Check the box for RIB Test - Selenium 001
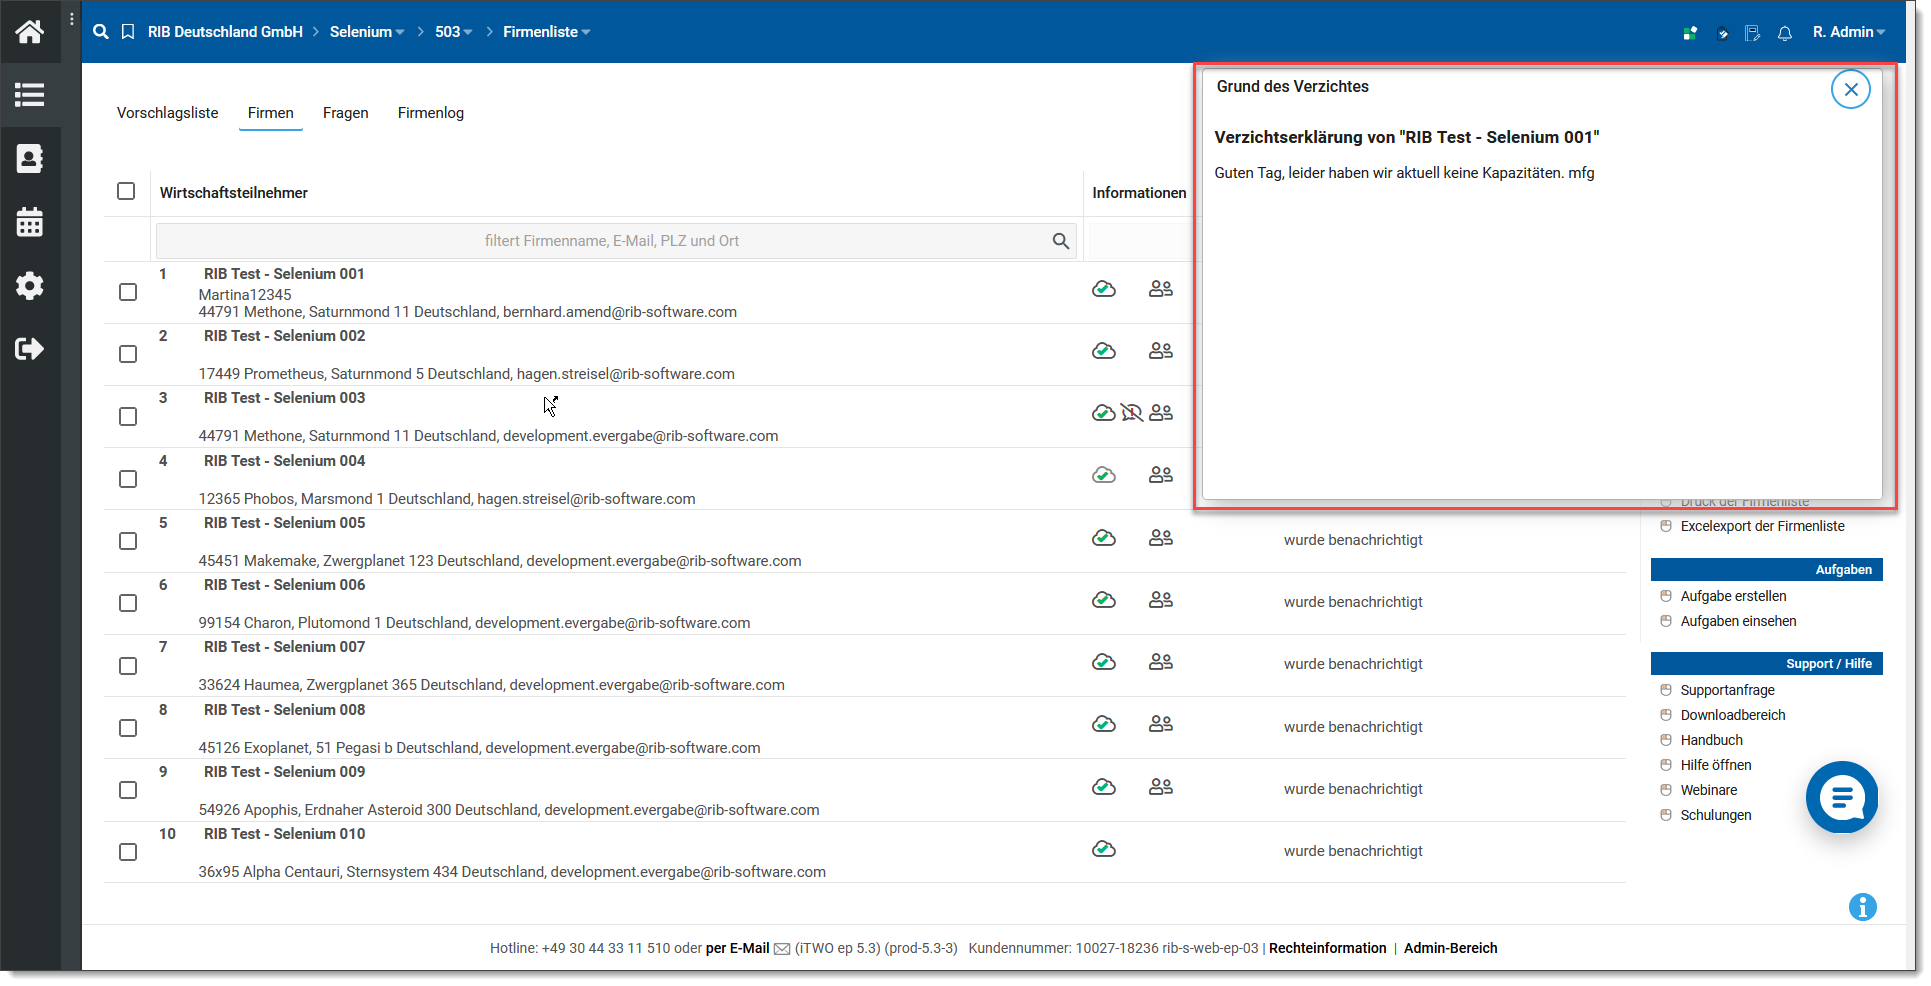Screen dimensions: 1931x986 click(128, 292)
